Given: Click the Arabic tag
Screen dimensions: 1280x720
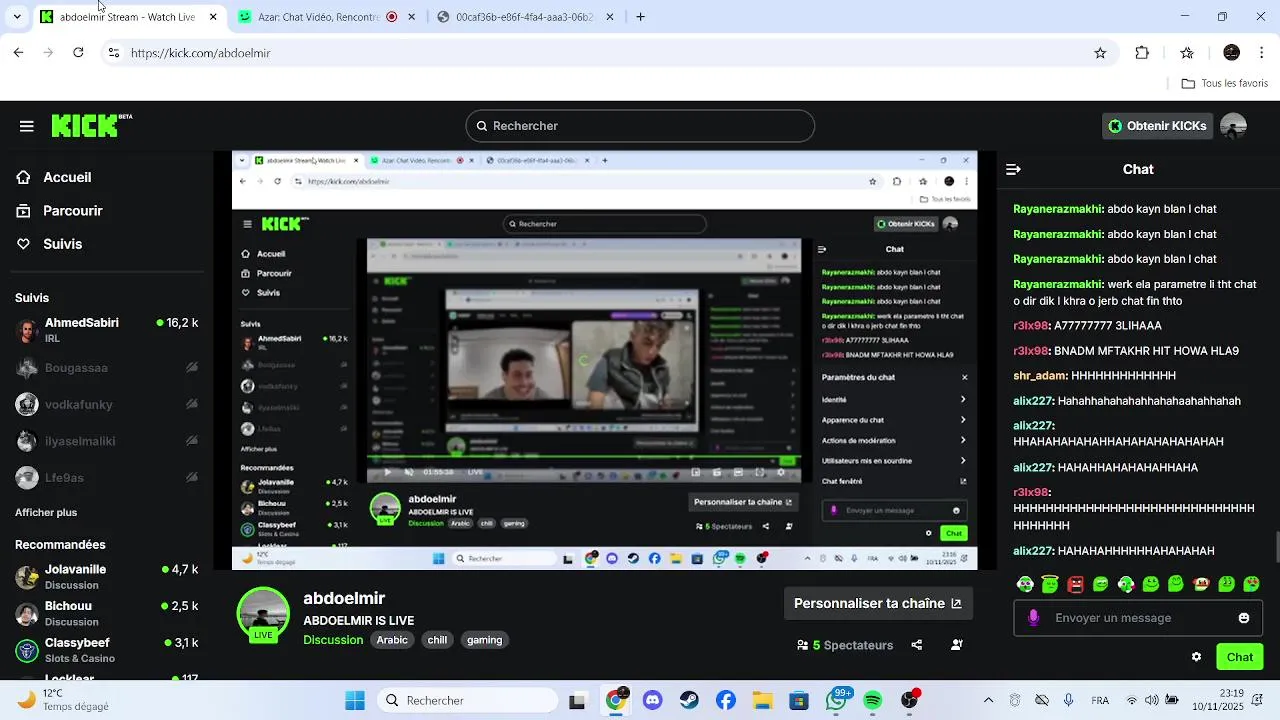Looking at the screenshot, I should pyautogui.click(x=392, y=640).
